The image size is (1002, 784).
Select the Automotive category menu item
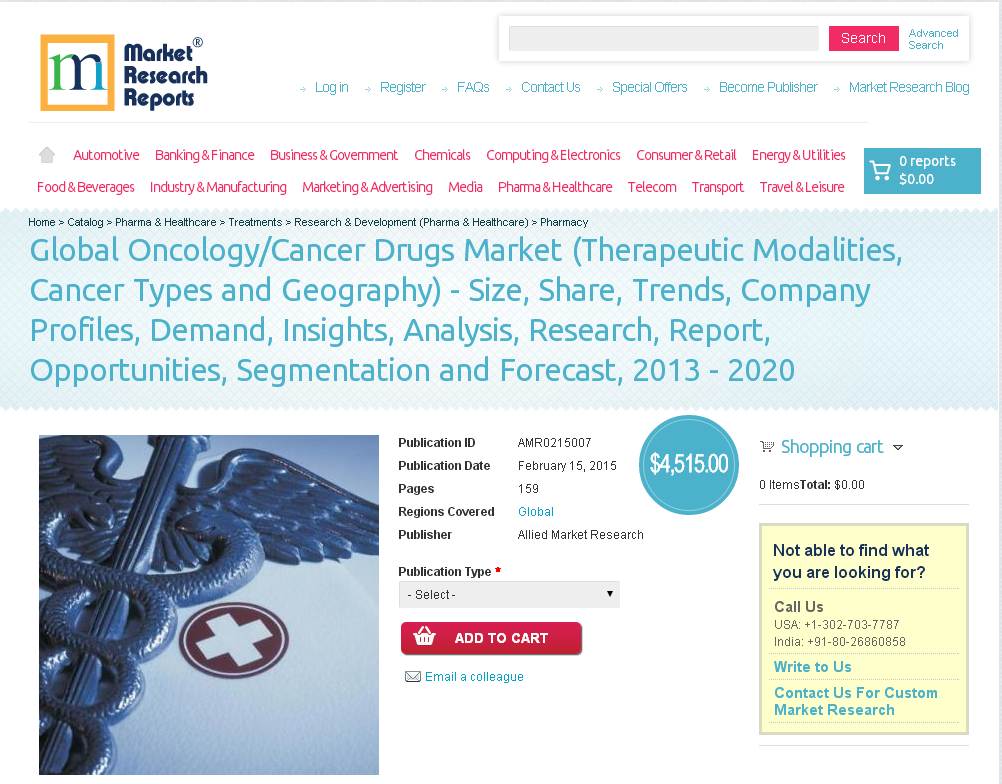pos(106,155)
